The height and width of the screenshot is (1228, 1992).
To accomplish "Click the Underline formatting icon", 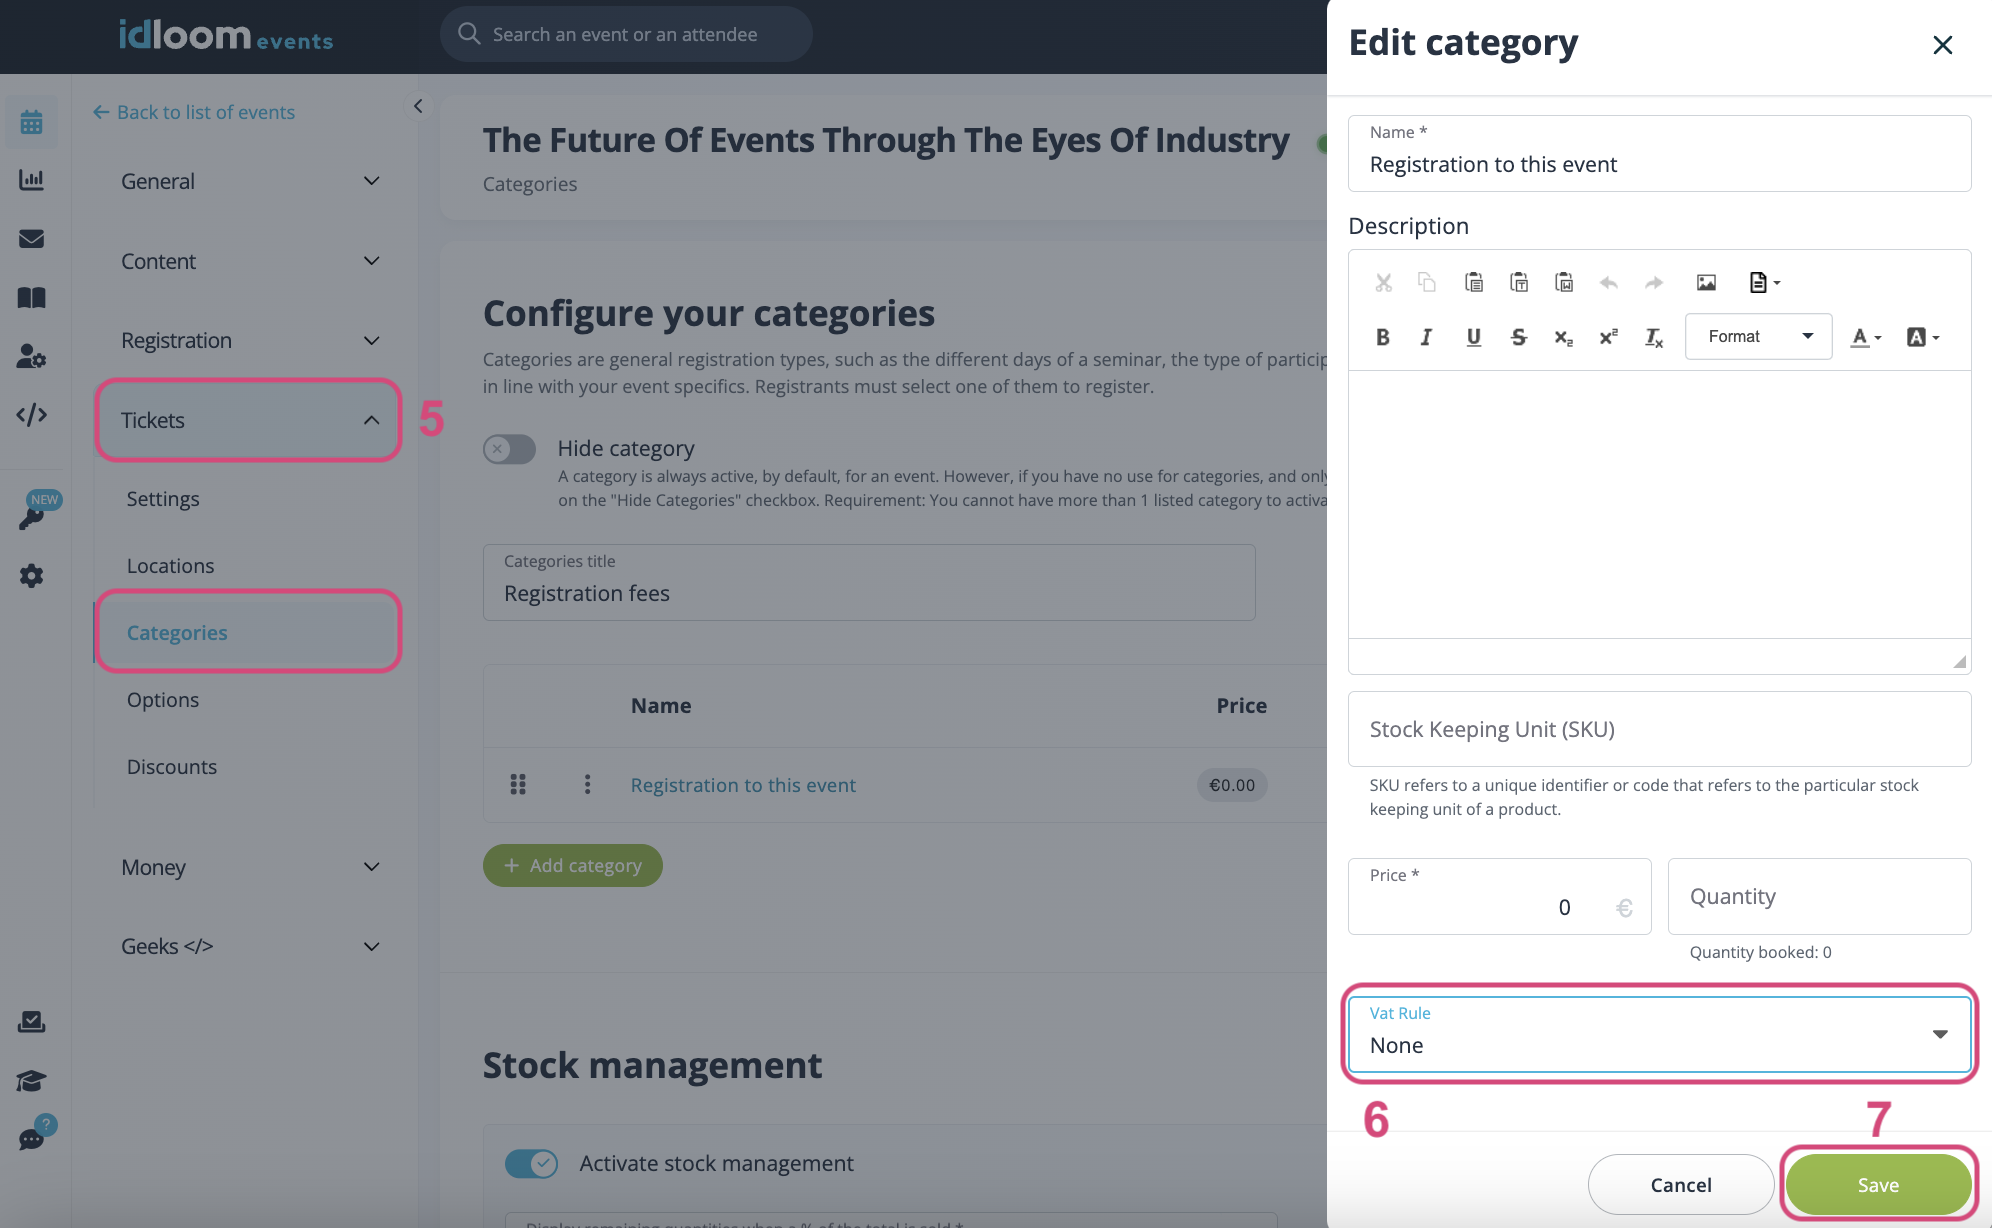I will 1473,337.
